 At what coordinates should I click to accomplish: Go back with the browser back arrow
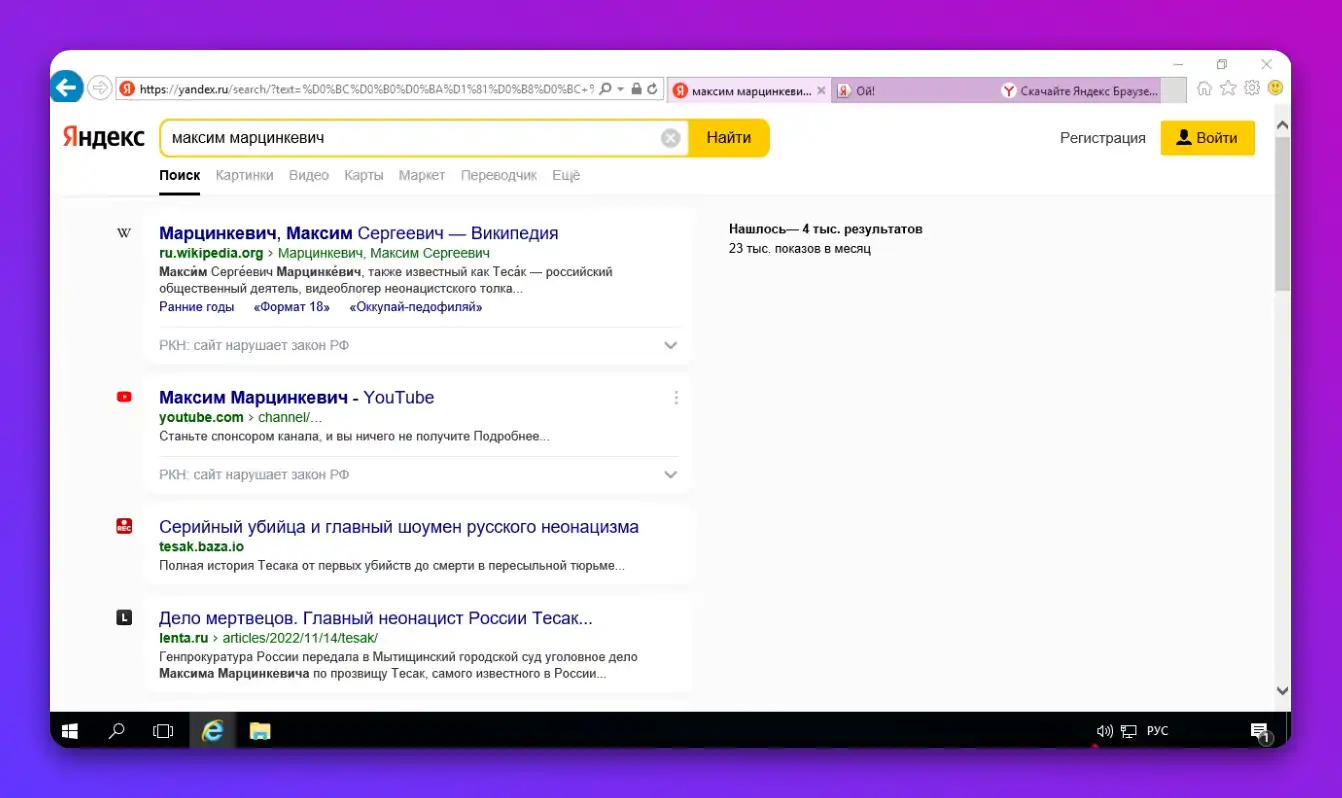coord(66,88)
